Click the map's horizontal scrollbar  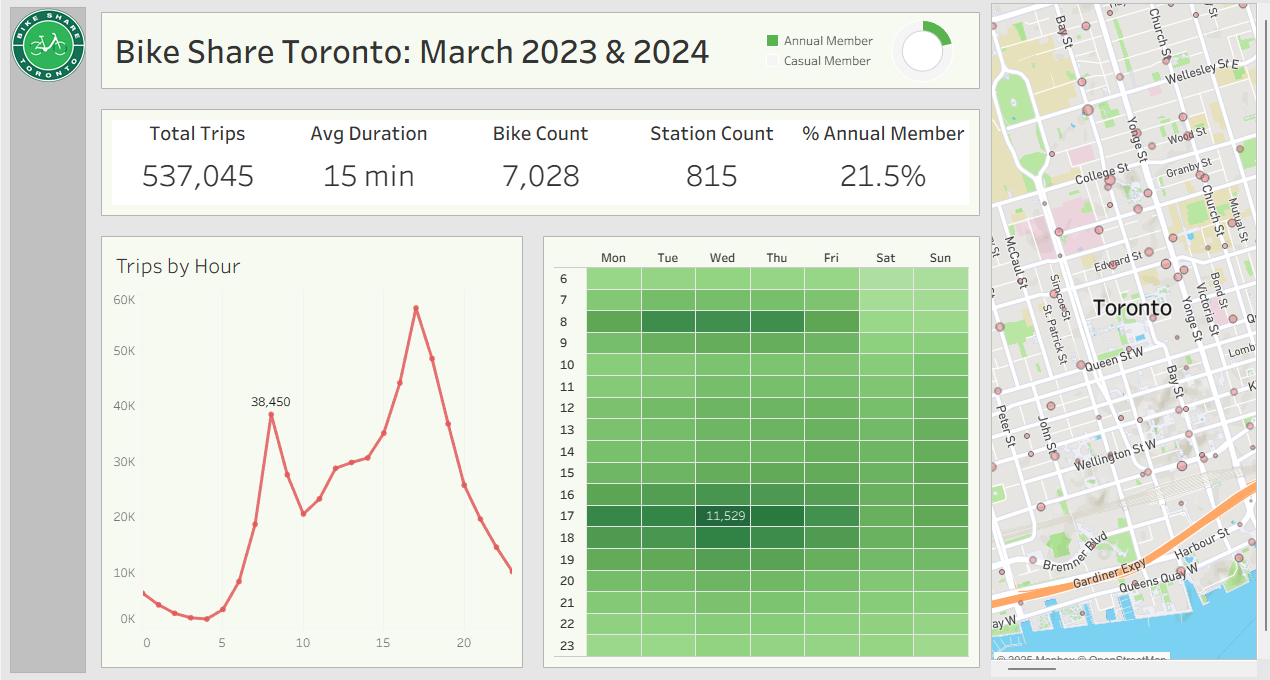point(1030,669)
